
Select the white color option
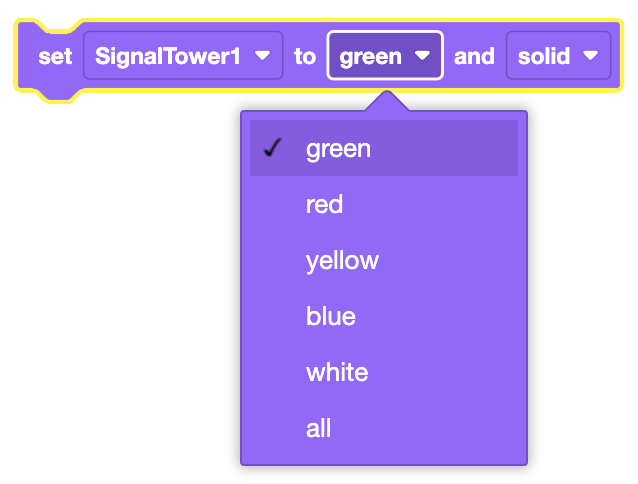[337, 373]
